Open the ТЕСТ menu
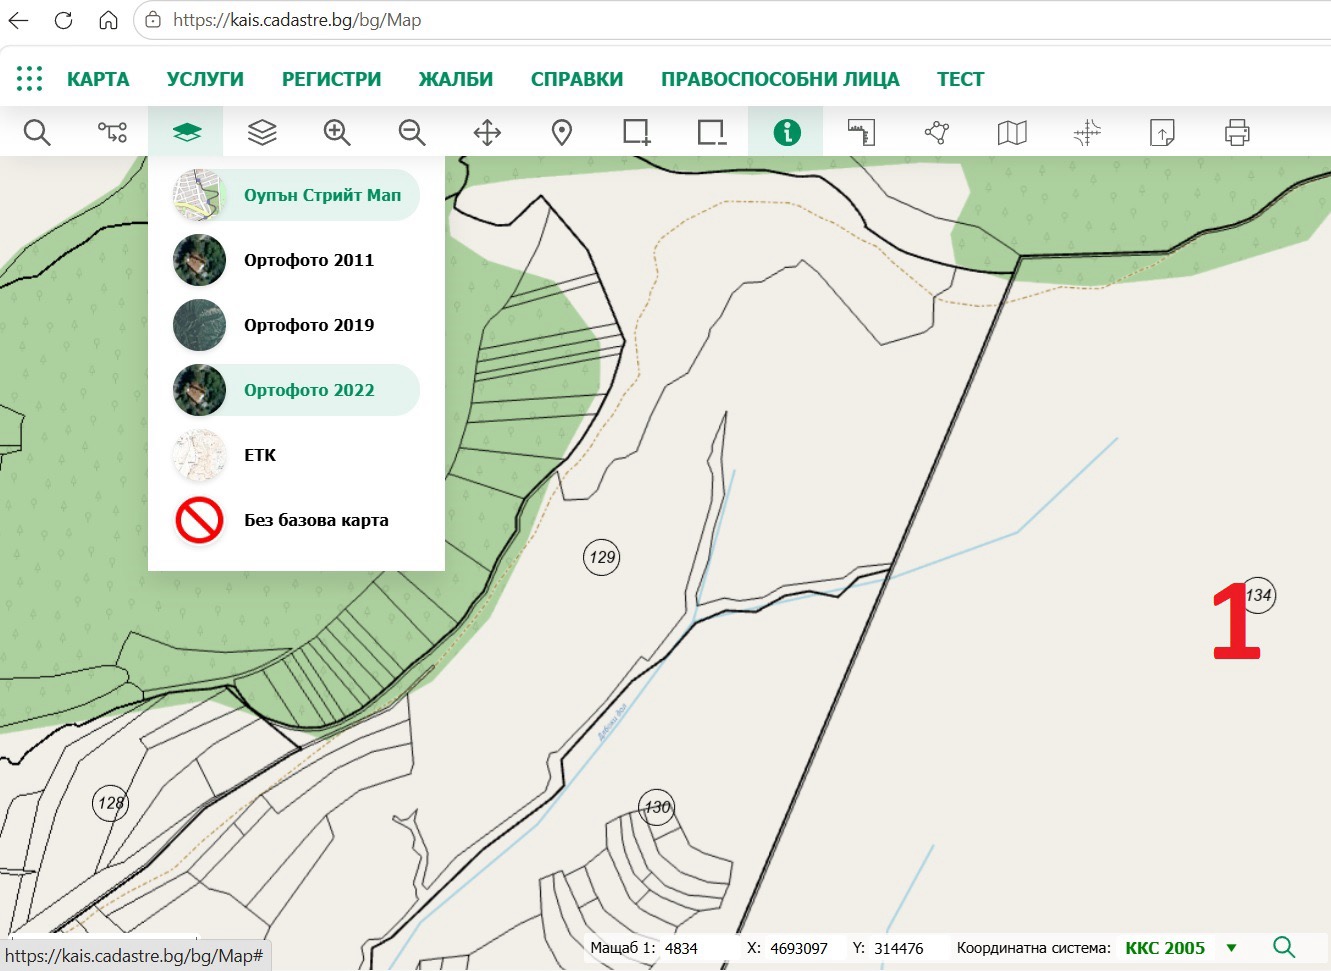 960,79
